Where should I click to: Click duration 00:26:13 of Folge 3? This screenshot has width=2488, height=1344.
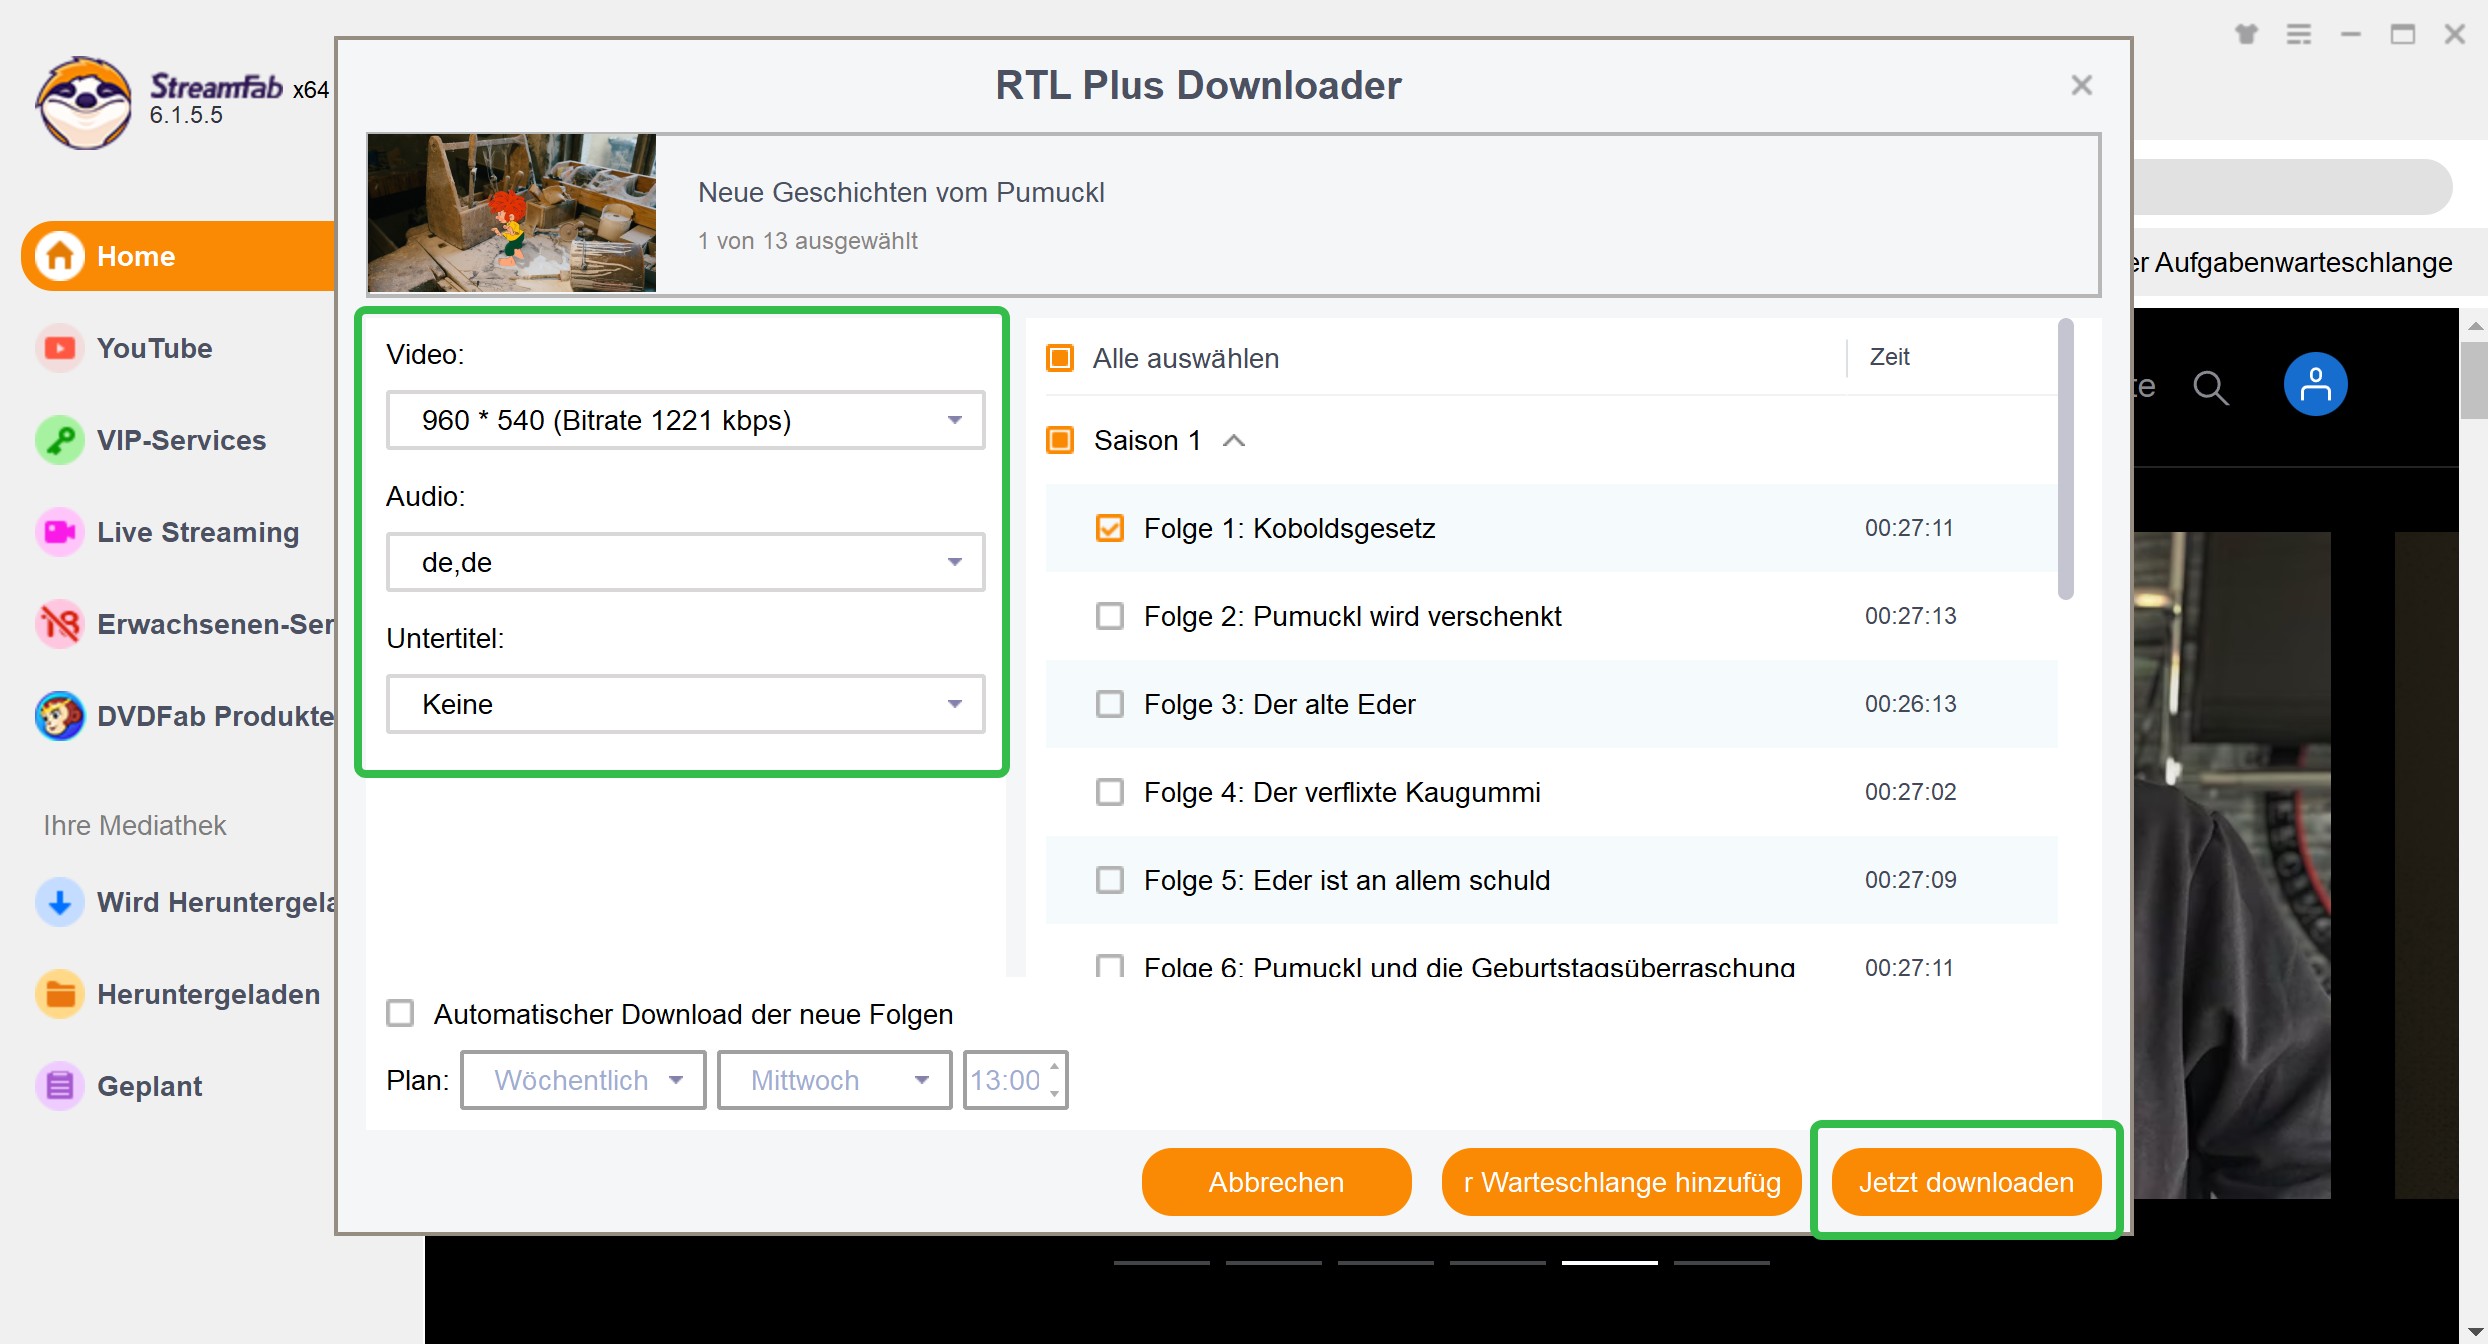pos(1910,704)
